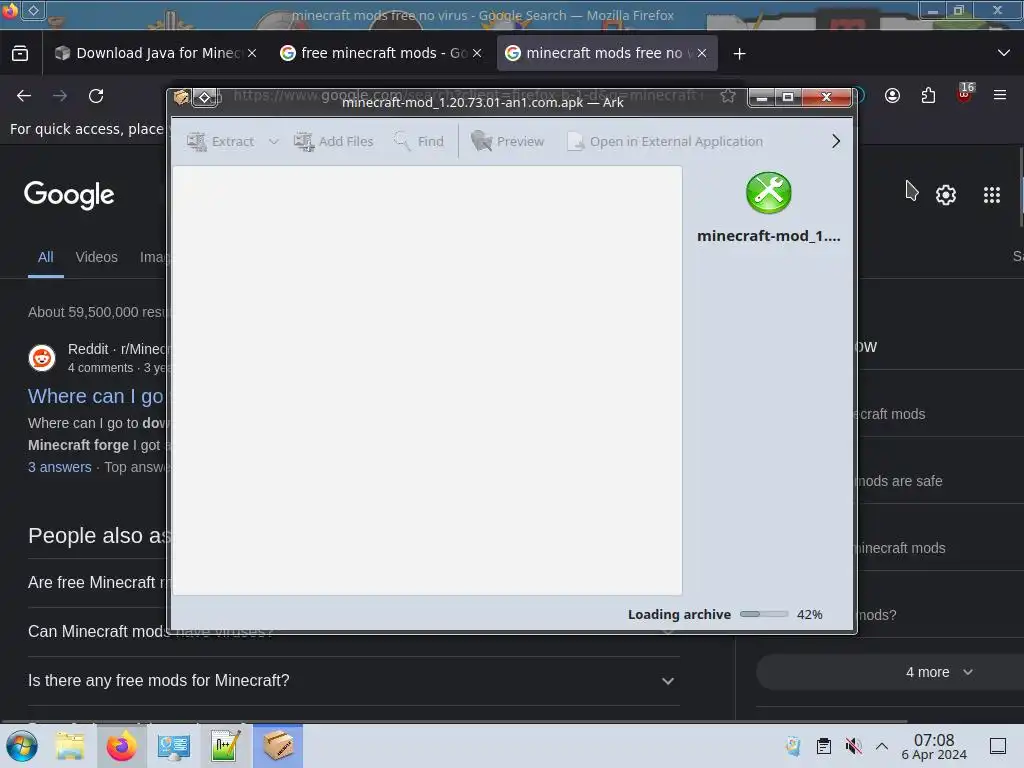The height and width of the screenshot is (768, 1024).
Task: Go back in Firefox
Action: pyautogui.click(x=24, y=96)
